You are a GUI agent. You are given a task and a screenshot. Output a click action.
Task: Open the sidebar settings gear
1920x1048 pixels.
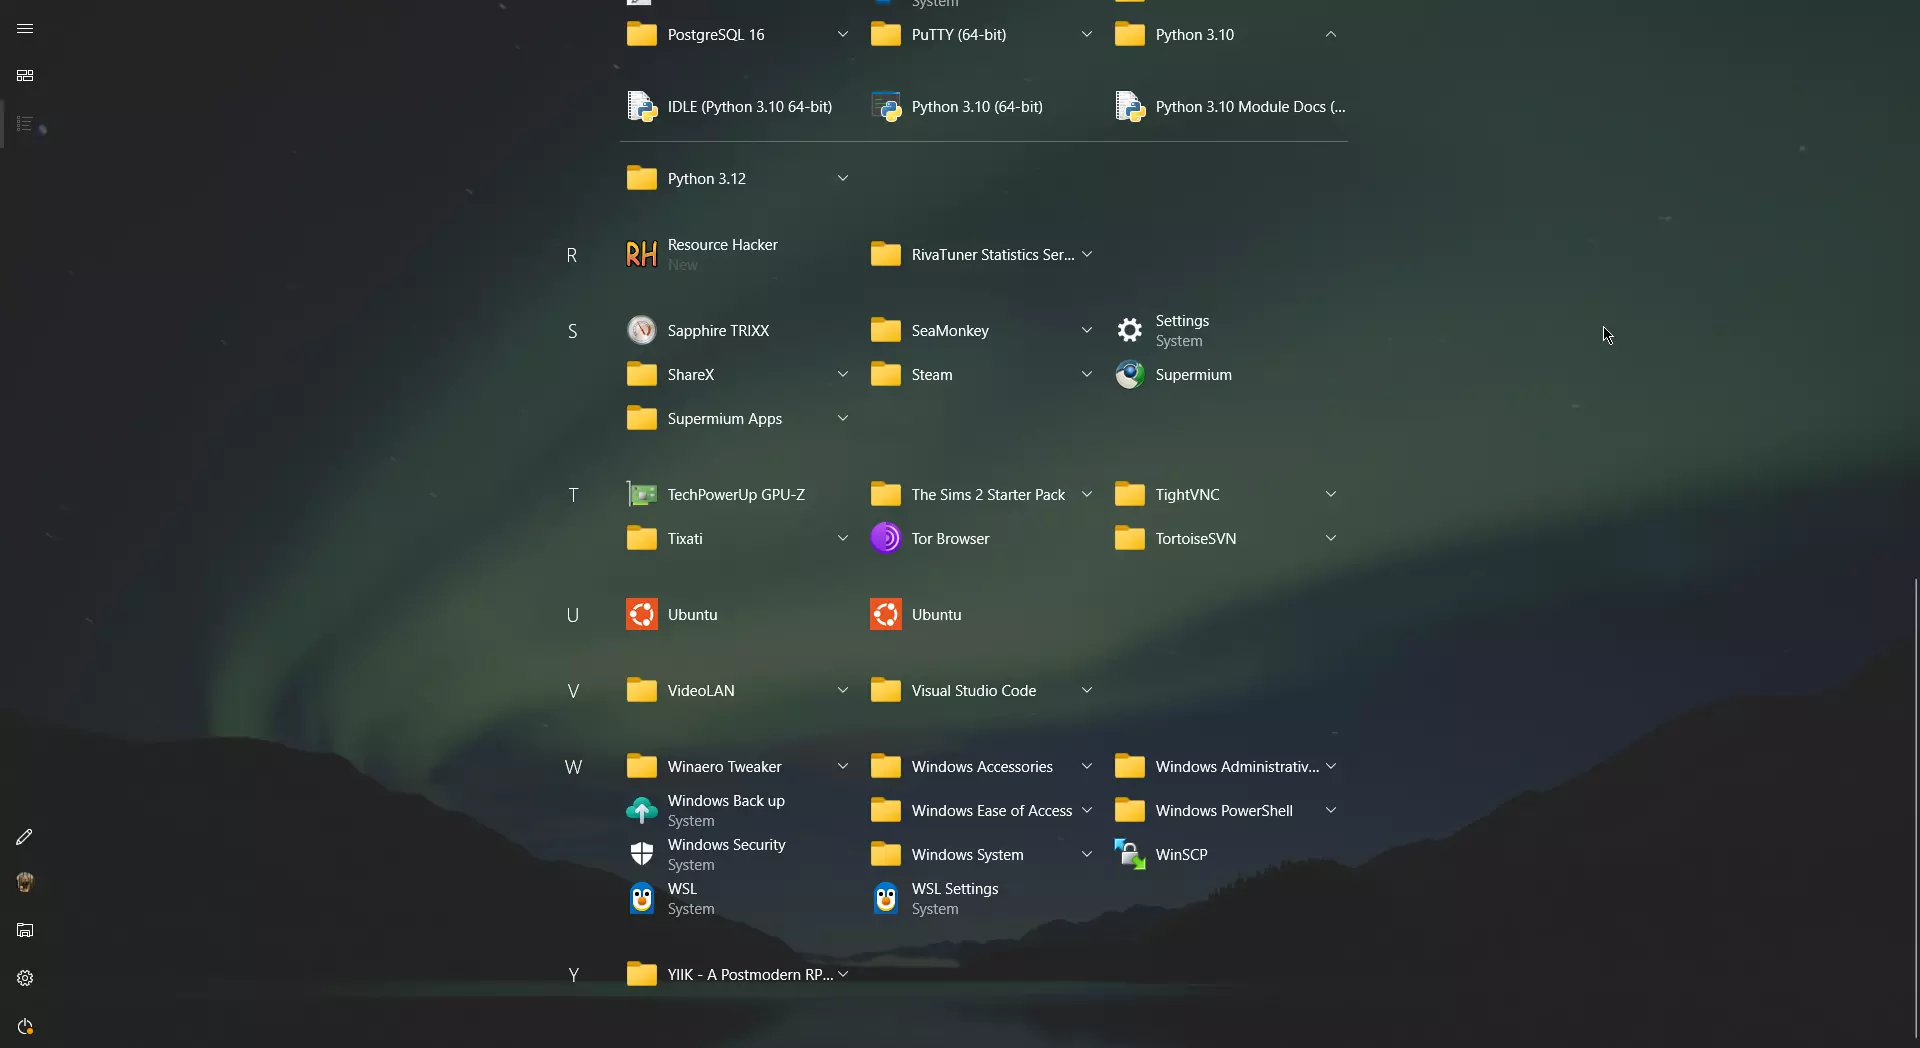(x=25, y=978)
